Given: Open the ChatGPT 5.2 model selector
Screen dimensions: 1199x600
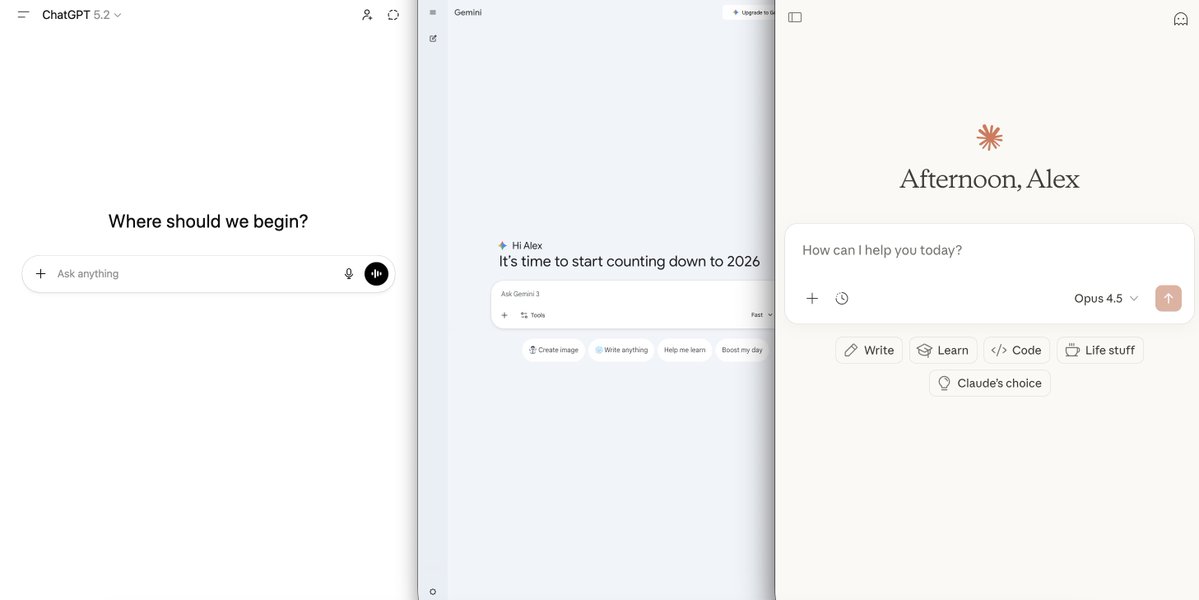Looking at the screenshot, I should pos(82,15).
